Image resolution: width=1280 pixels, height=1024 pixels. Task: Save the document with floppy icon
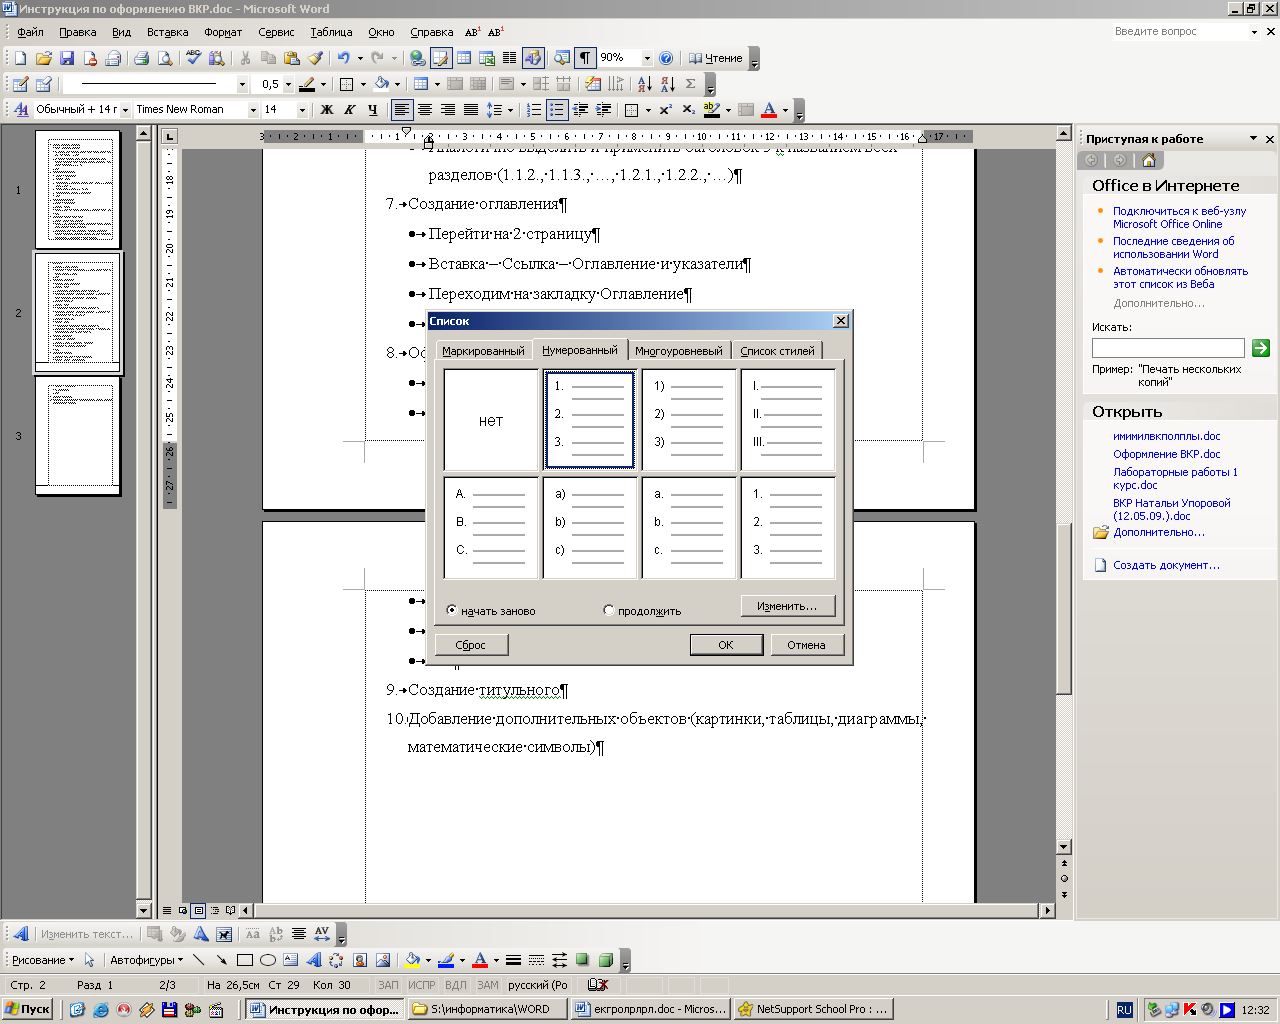pyautogui.click(x=67, y=58)
